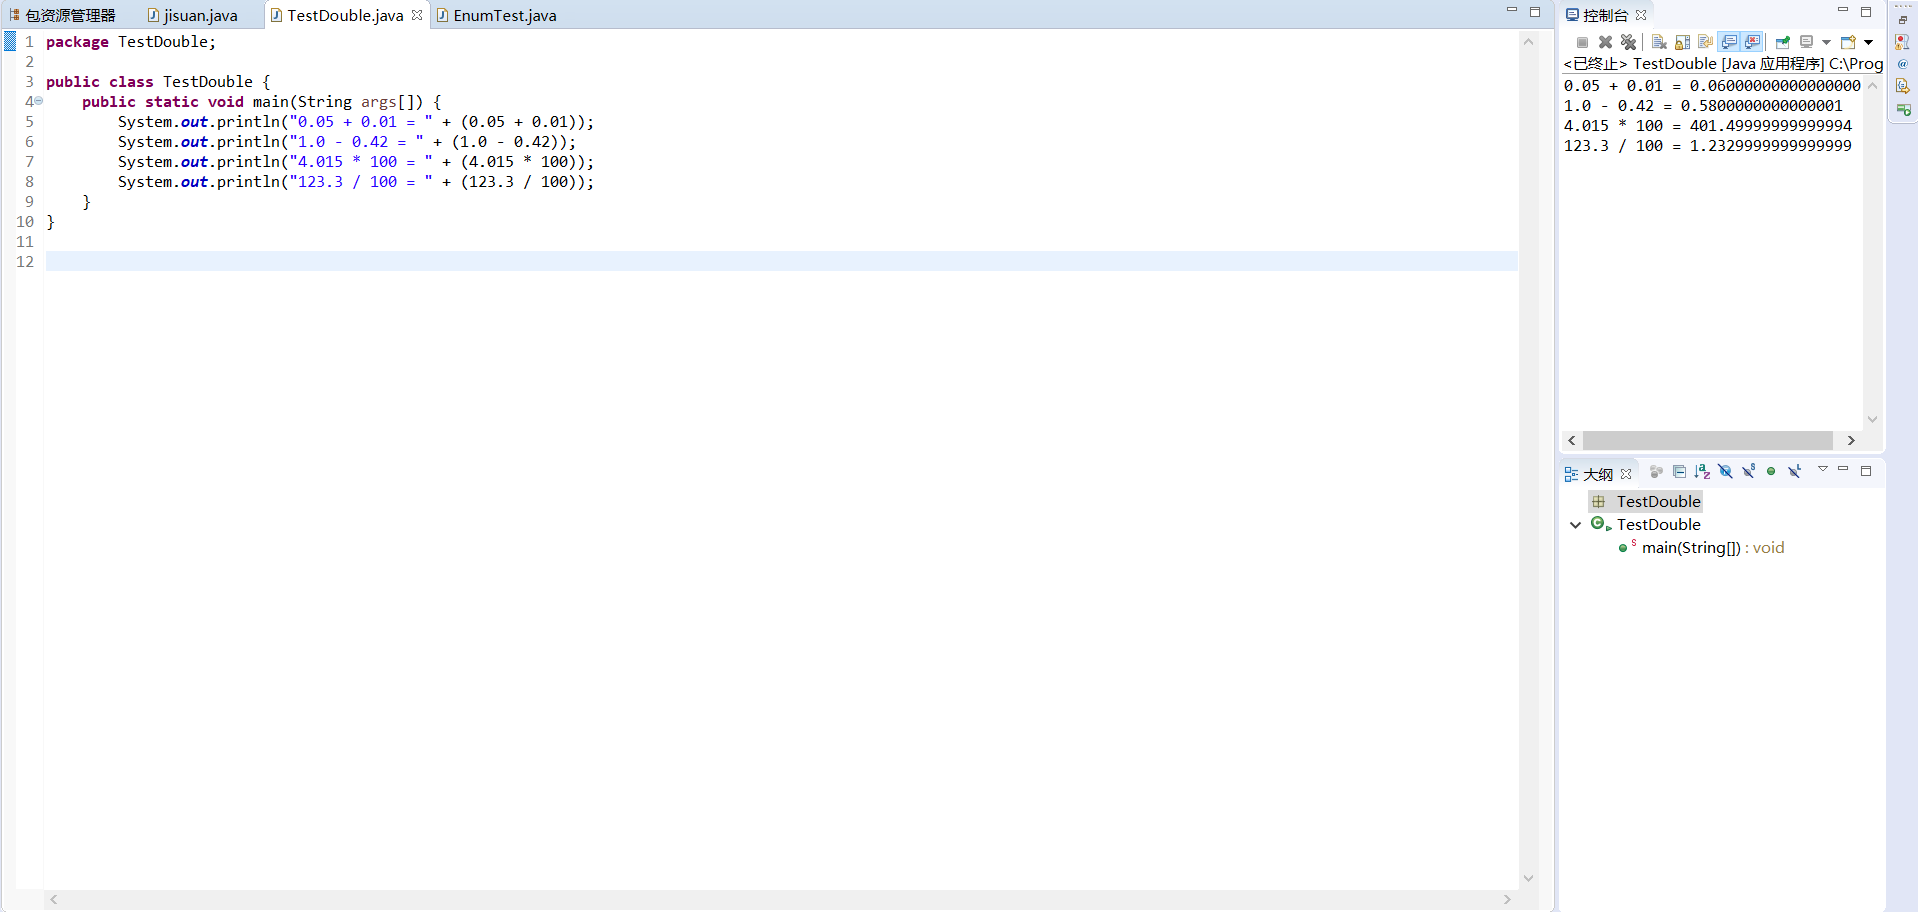1918x912 pixels.
Task: Click the editor horizontal scroll right arrow
Action: 1507,900
